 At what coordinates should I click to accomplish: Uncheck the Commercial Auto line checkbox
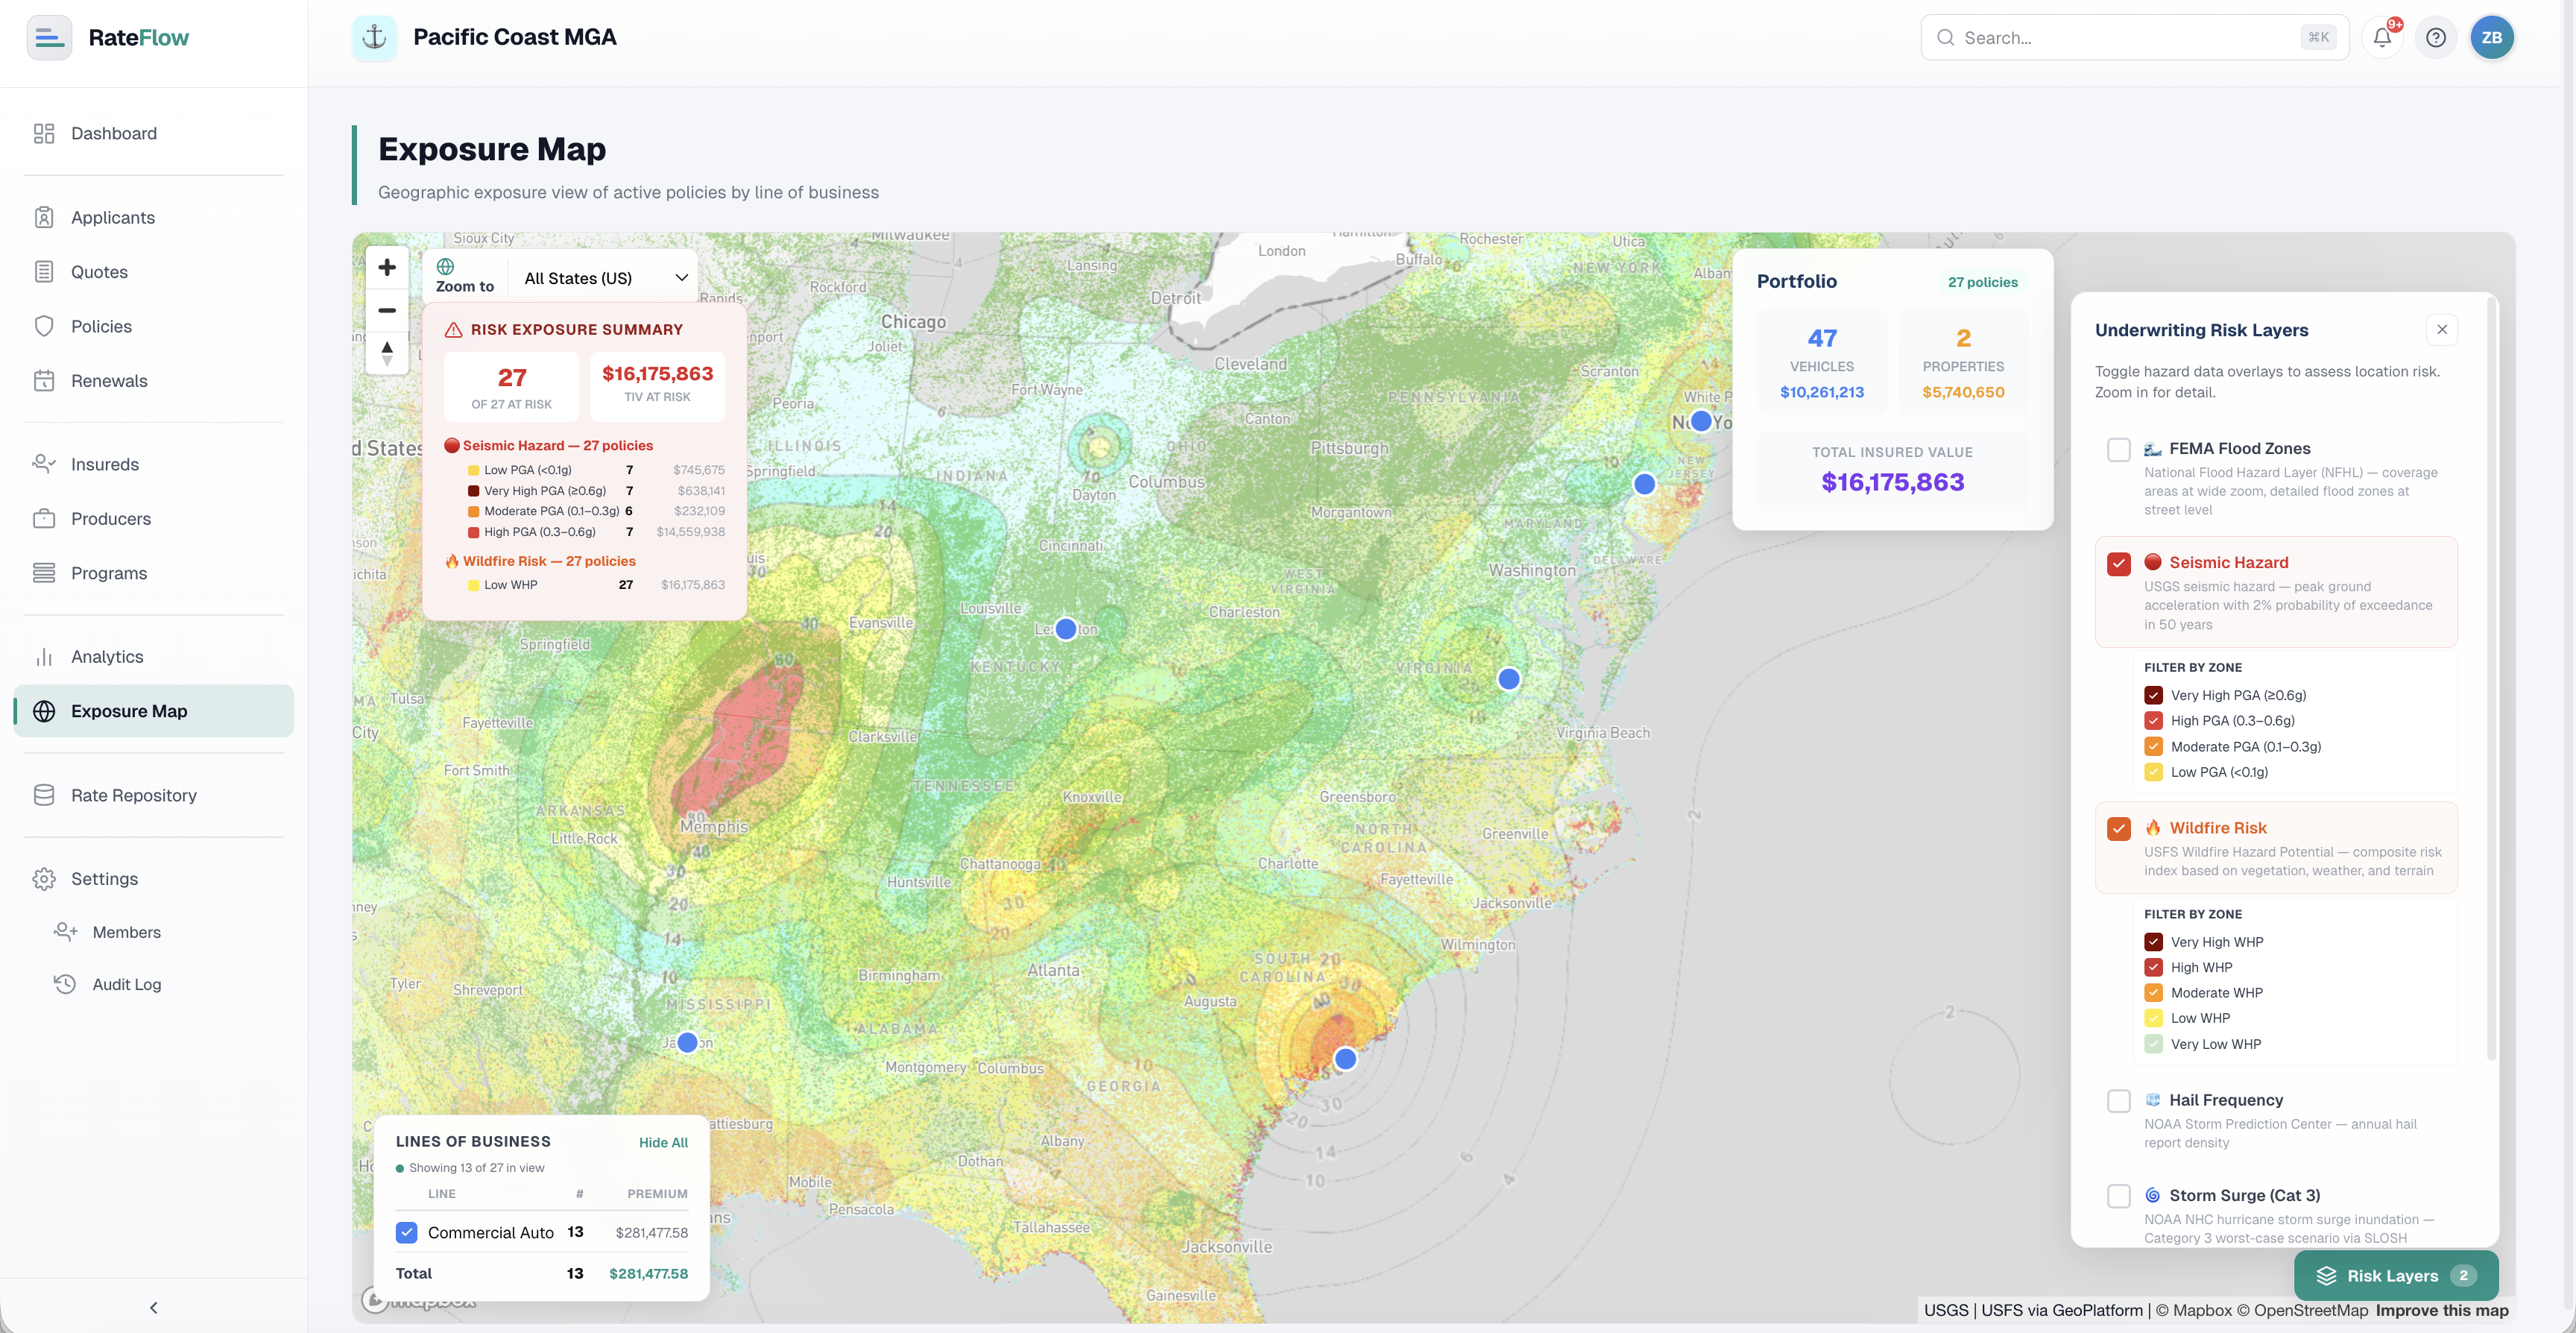(x=406, y=1232)
